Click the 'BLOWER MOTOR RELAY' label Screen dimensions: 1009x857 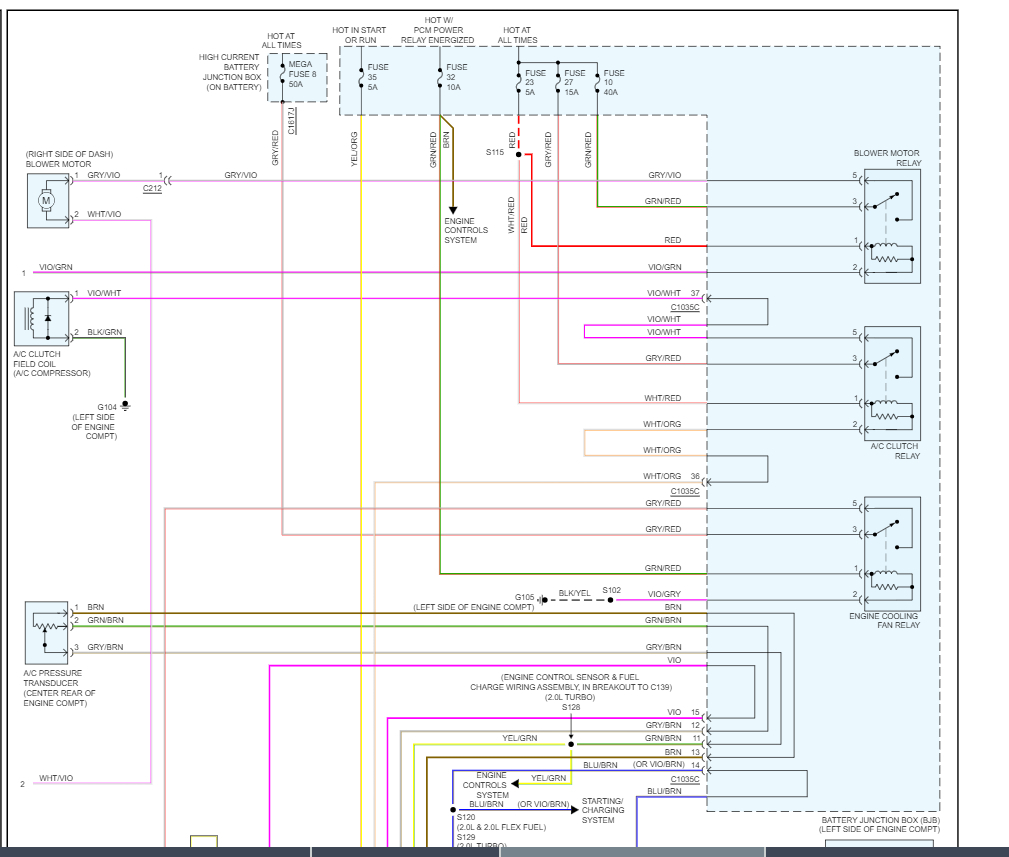pyautogui.click(x=887, y=158)
